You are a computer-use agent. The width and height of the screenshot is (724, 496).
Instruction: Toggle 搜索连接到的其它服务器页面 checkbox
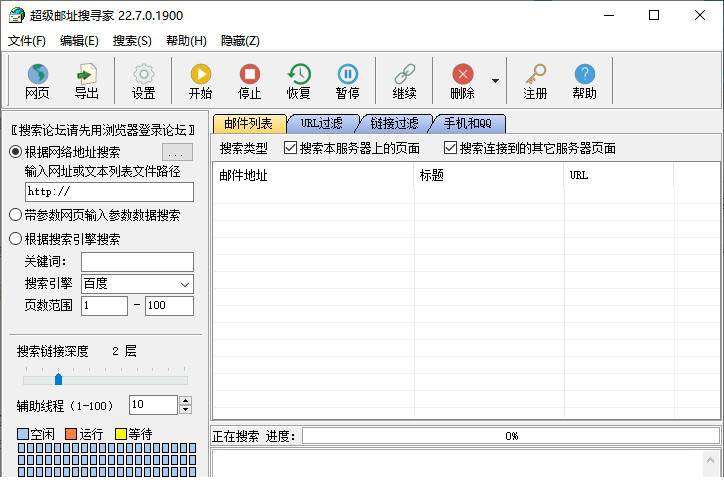click(450, 148)
